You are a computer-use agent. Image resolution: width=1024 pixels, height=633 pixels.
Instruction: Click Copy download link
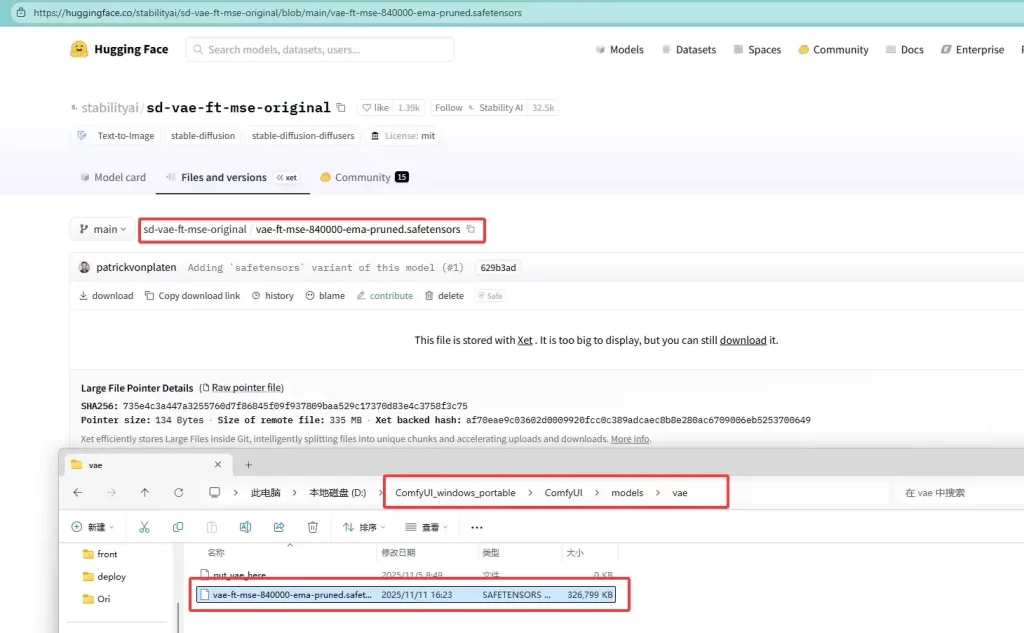193,296
